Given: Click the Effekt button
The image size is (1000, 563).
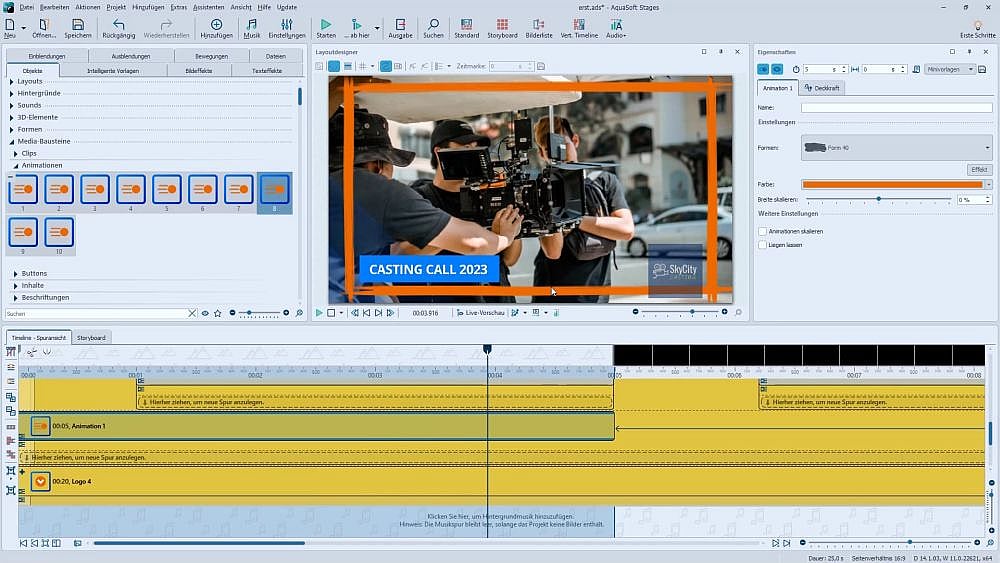Looking at the screenshot, I should (978, 170).
